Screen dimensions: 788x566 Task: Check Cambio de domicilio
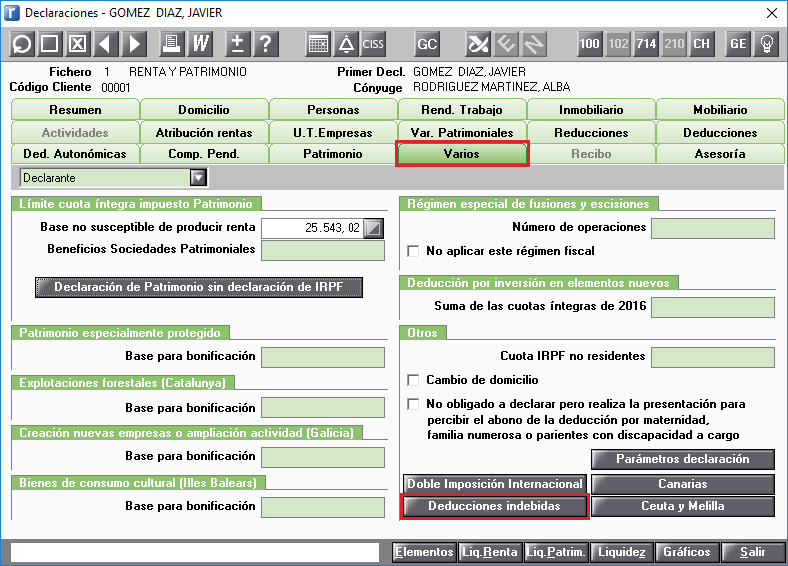413,380
